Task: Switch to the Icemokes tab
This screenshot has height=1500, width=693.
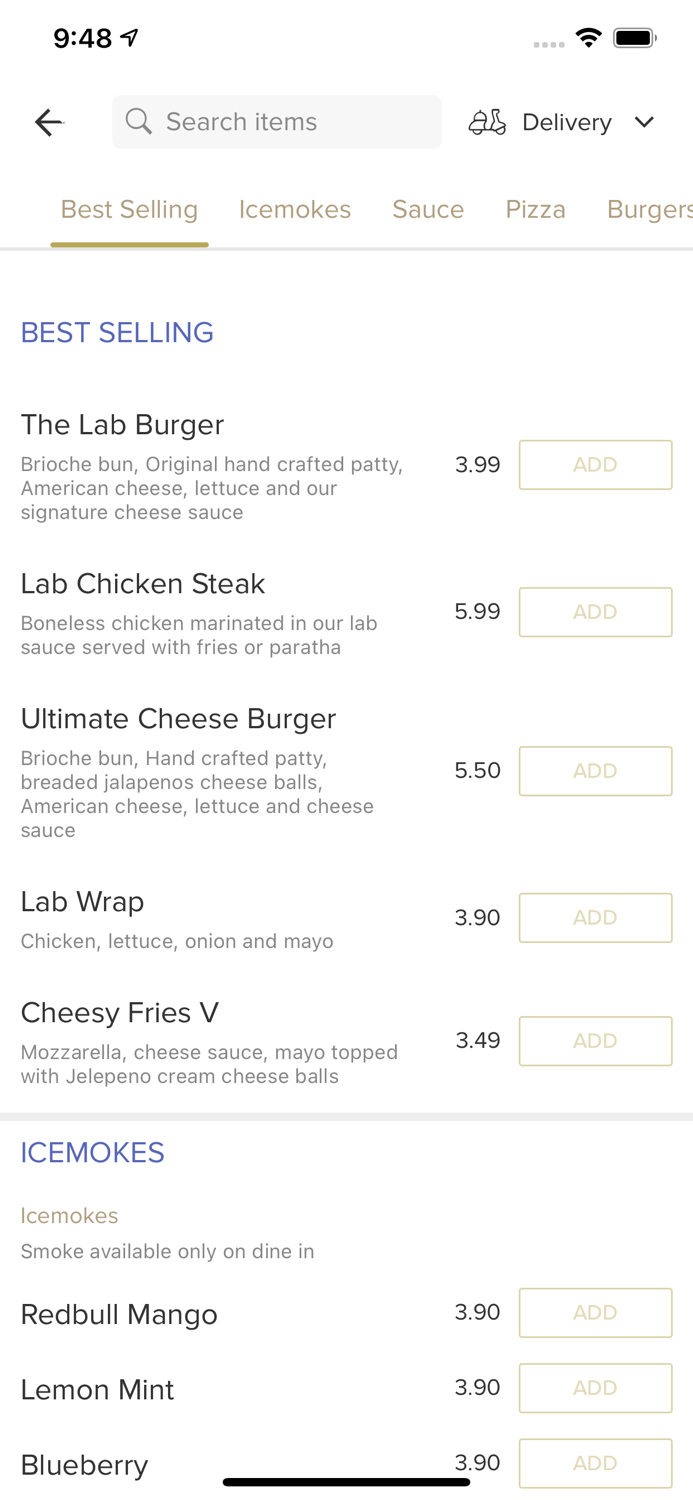Action: (295, 210)
